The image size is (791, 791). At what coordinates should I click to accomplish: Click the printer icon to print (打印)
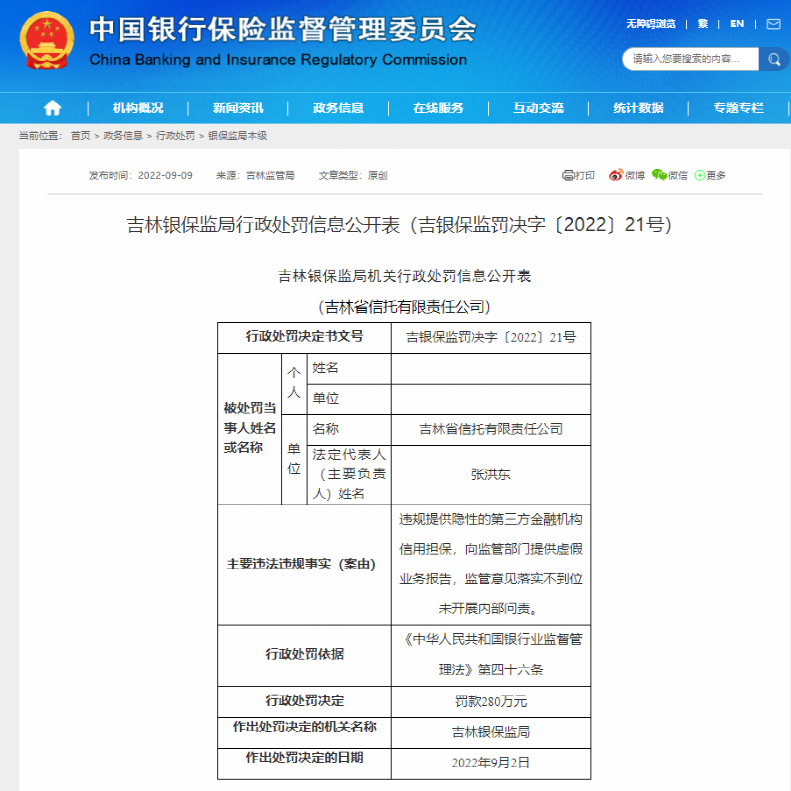tap(578, 175)
